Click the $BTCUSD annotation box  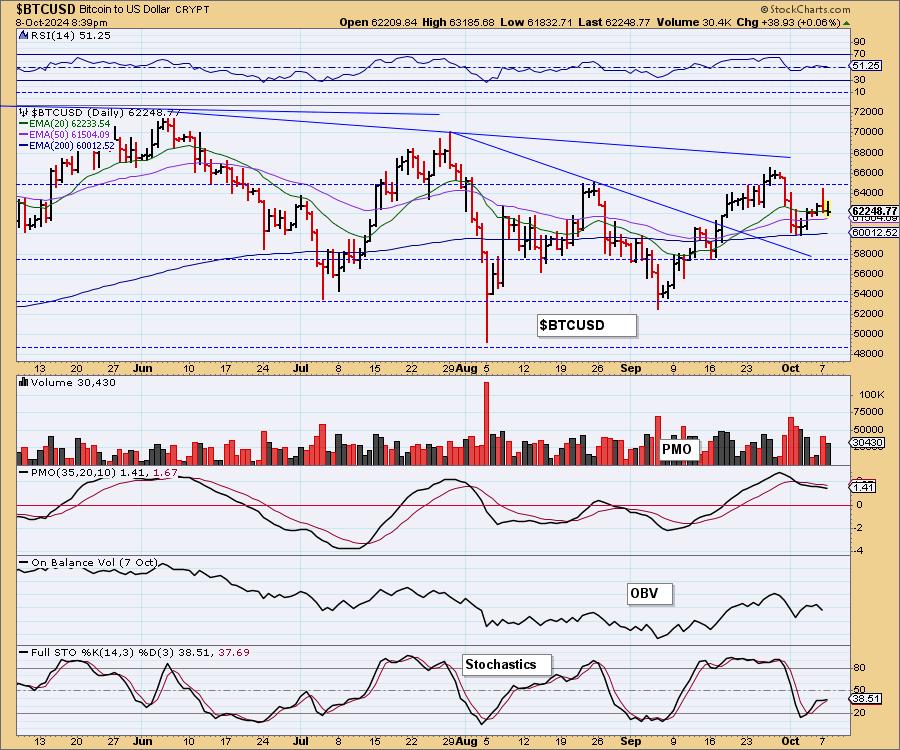(587, 325)
